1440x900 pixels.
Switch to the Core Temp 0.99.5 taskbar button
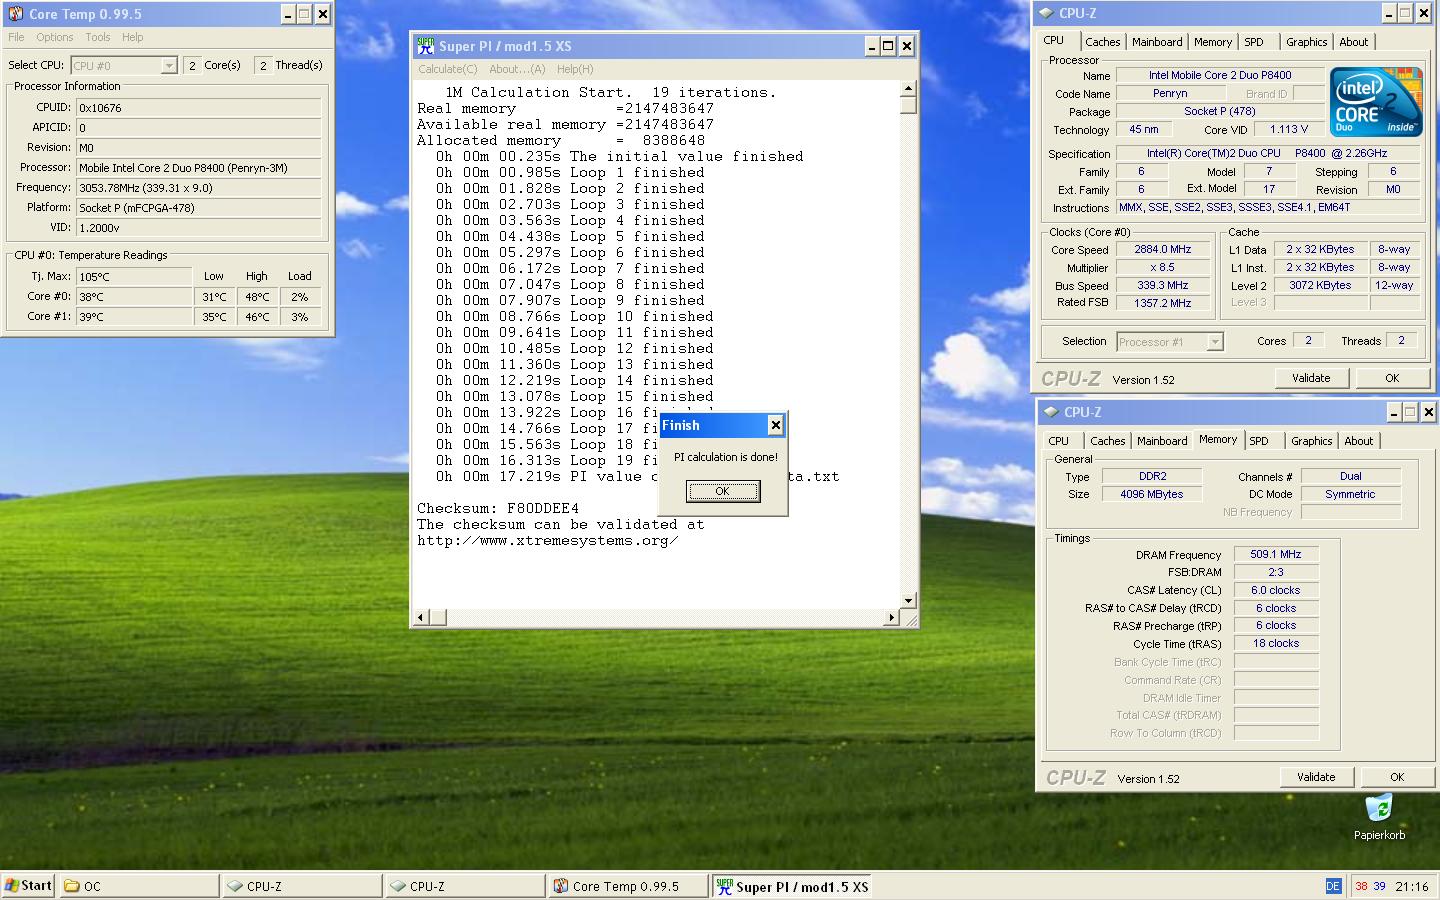point(629,886)
